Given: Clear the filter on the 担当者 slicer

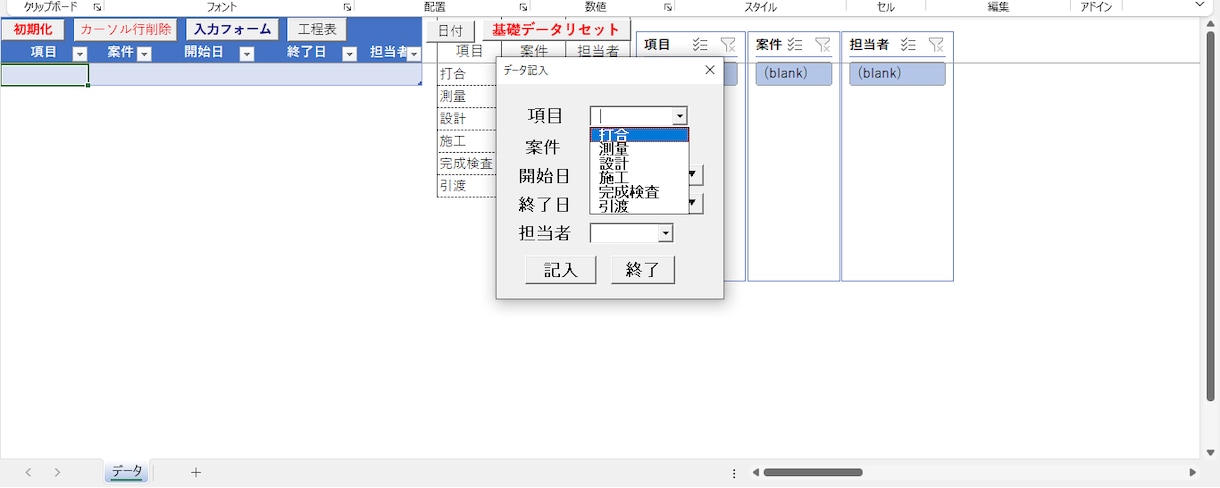Looking at the screenshot, I should coord(936,44).
